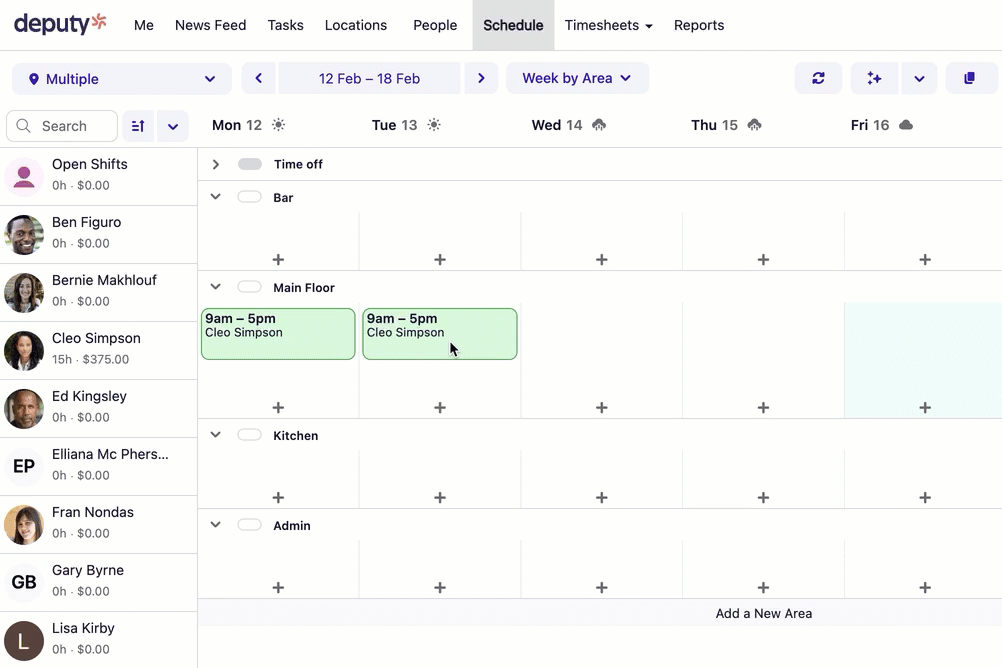This screenshot has width=1002, height=668.
Task: Click the 12 Feb – 18 Feb date range
Action: (x=369, y=78)
